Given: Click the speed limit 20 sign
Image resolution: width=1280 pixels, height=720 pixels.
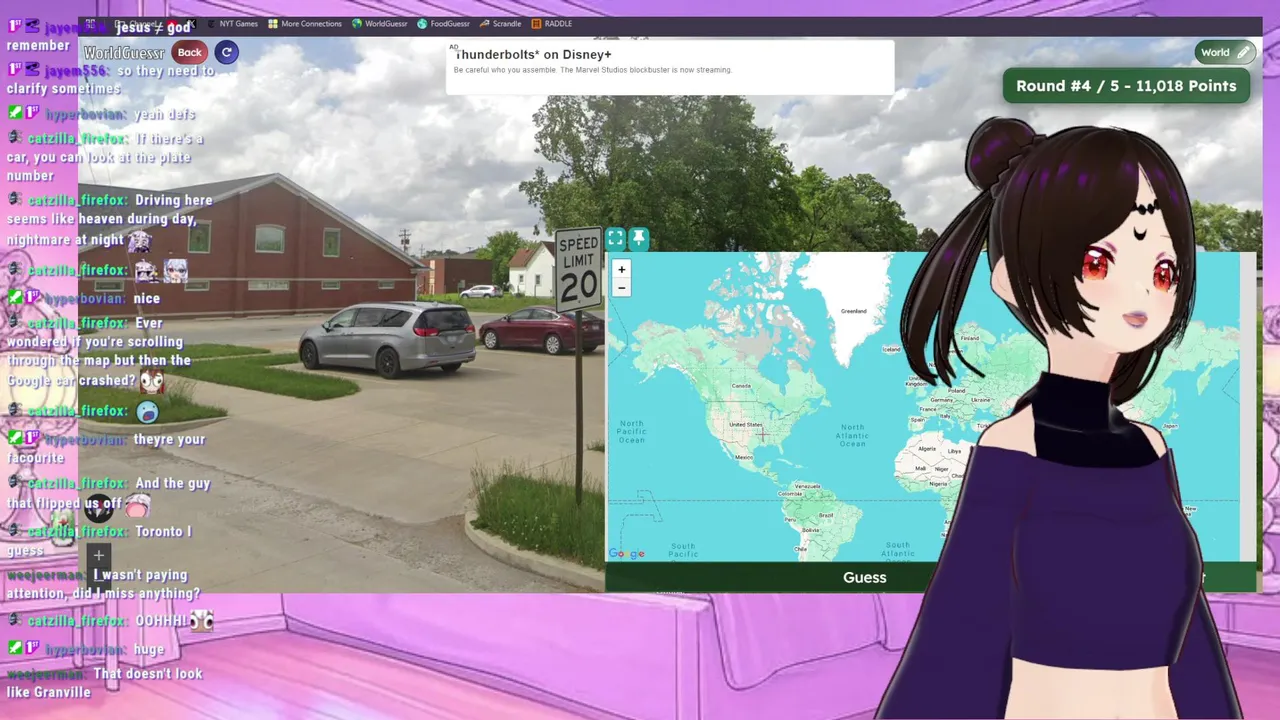Looking at the screenshot, I should (578, 270).
